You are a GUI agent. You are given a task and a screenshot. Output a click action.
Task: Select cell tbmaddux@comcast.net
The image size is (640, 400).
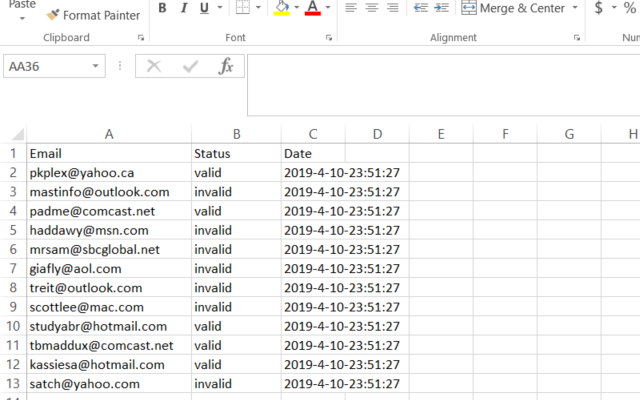coord(109,345)
